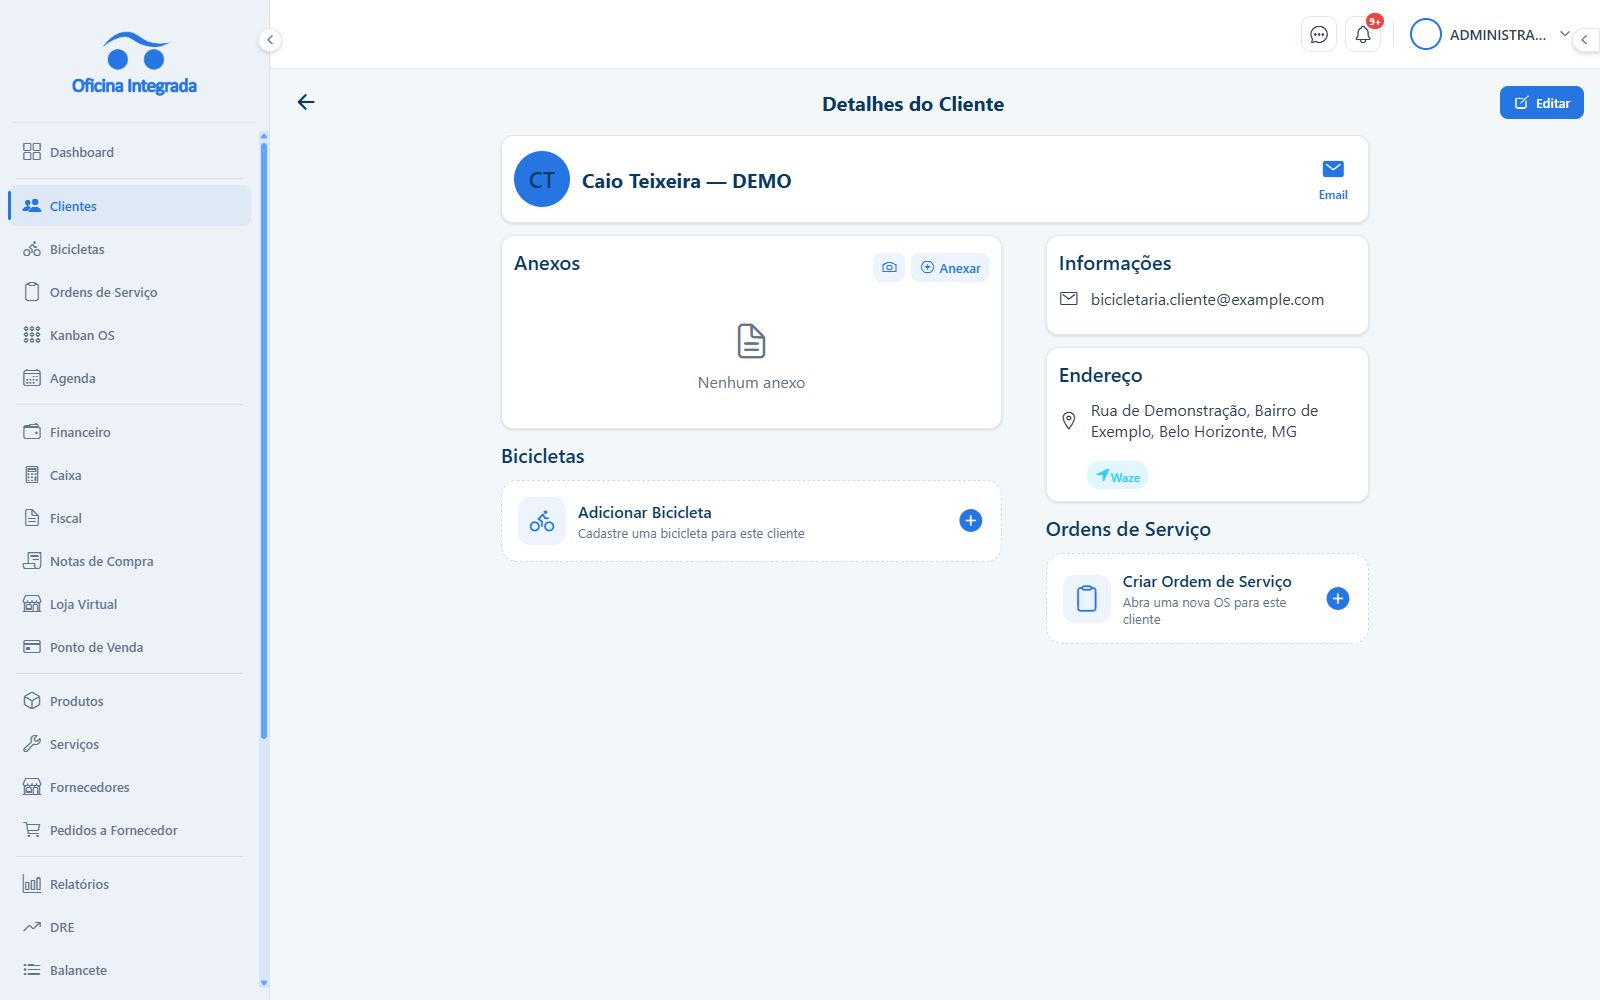
Task: Click the Email envelope icon
Action: tap(1333, 169)
